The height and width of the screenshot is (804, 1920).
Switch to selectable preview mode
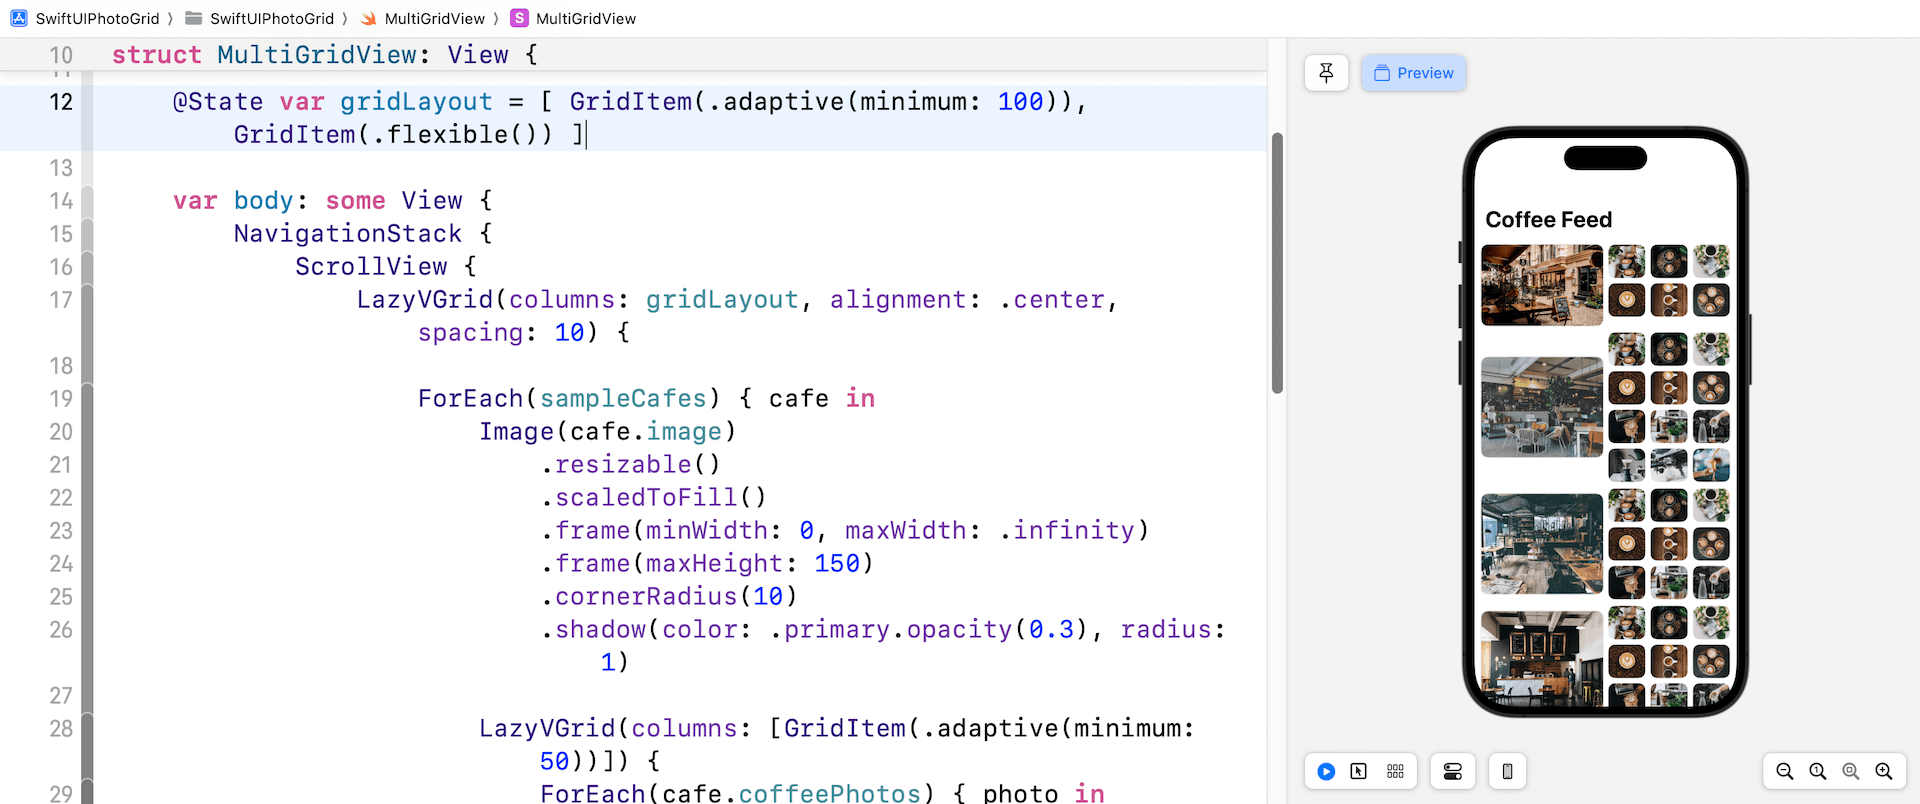[1358, 771]
